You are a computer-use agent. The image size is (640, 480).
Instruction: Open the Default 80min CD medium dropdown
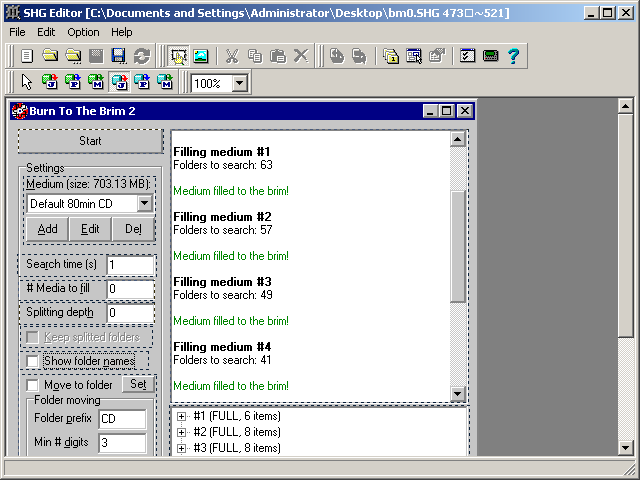[145, 204]
